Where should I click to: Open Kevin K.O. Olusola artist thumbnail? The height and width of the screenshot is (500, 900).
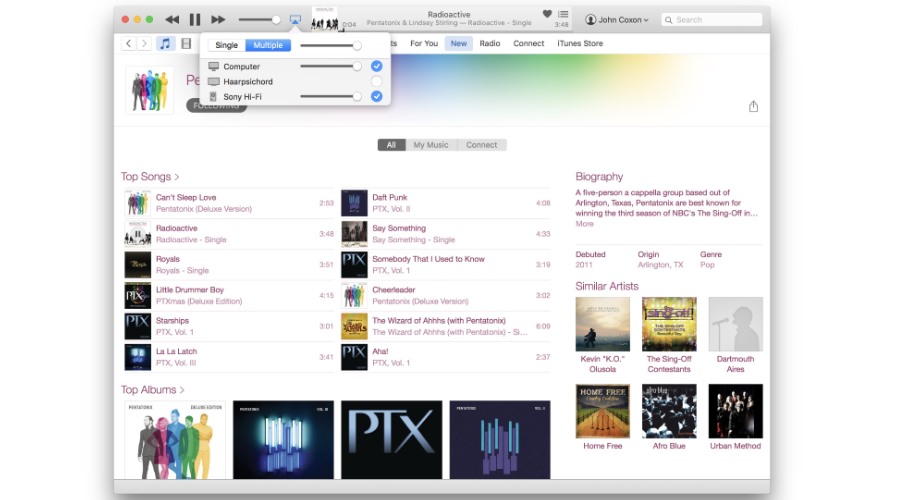click(602, 324)
